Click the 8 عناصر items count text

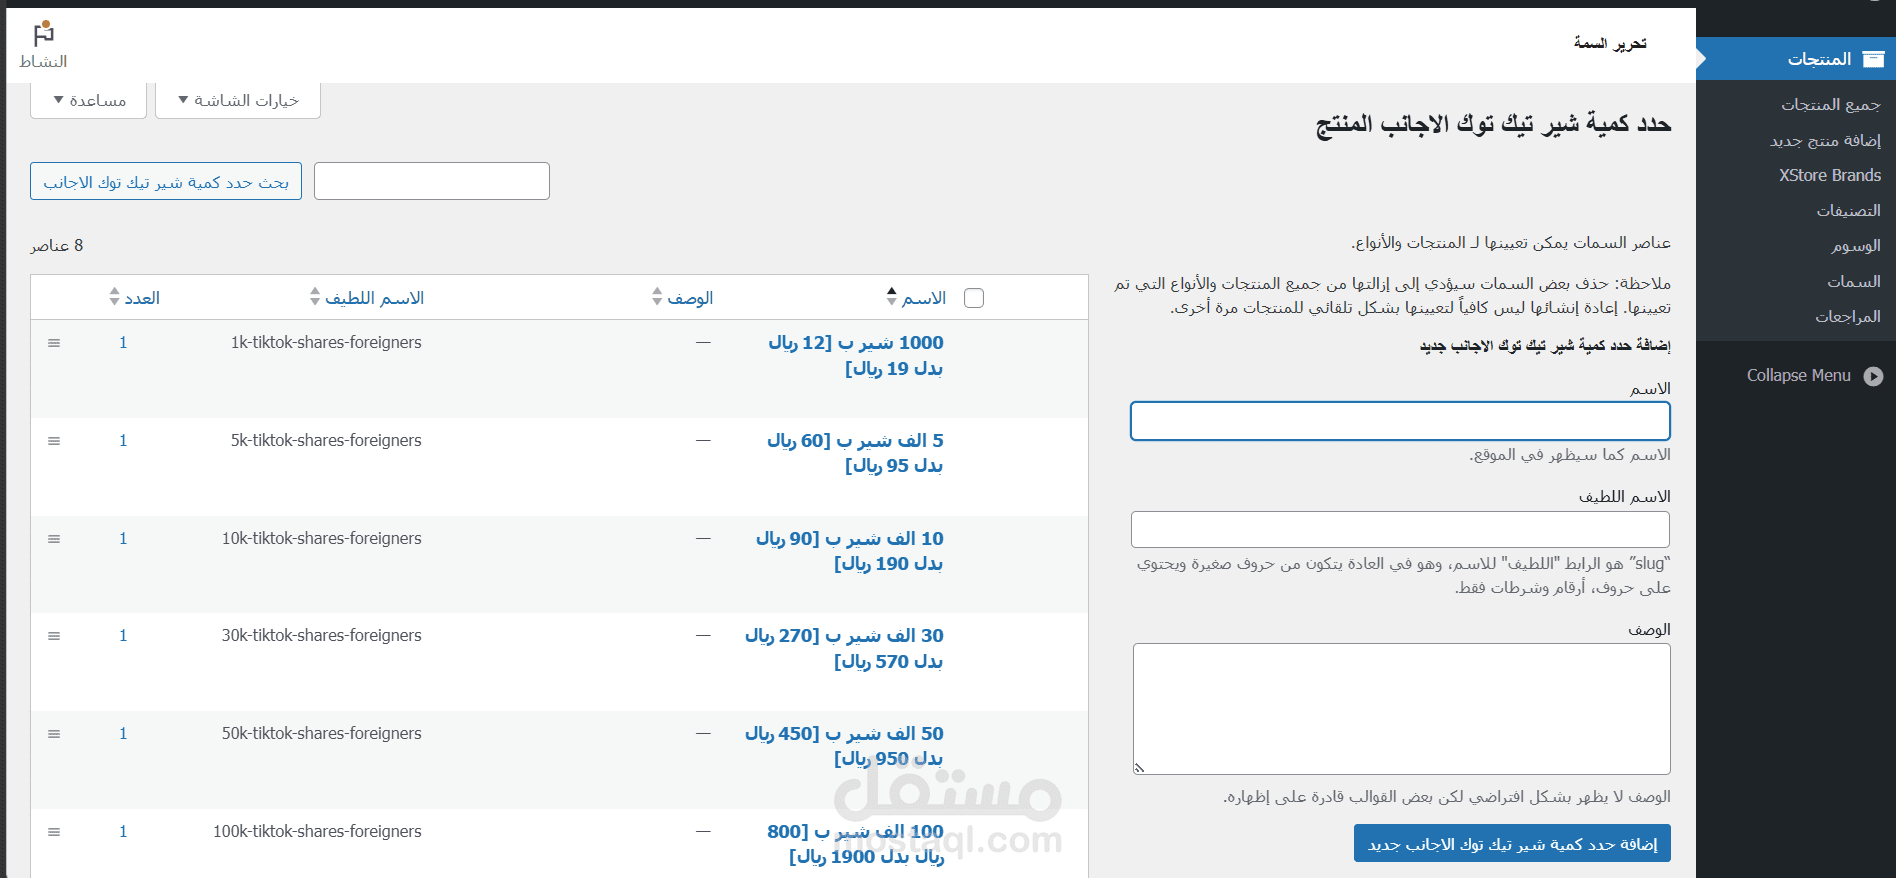(57, 246)
